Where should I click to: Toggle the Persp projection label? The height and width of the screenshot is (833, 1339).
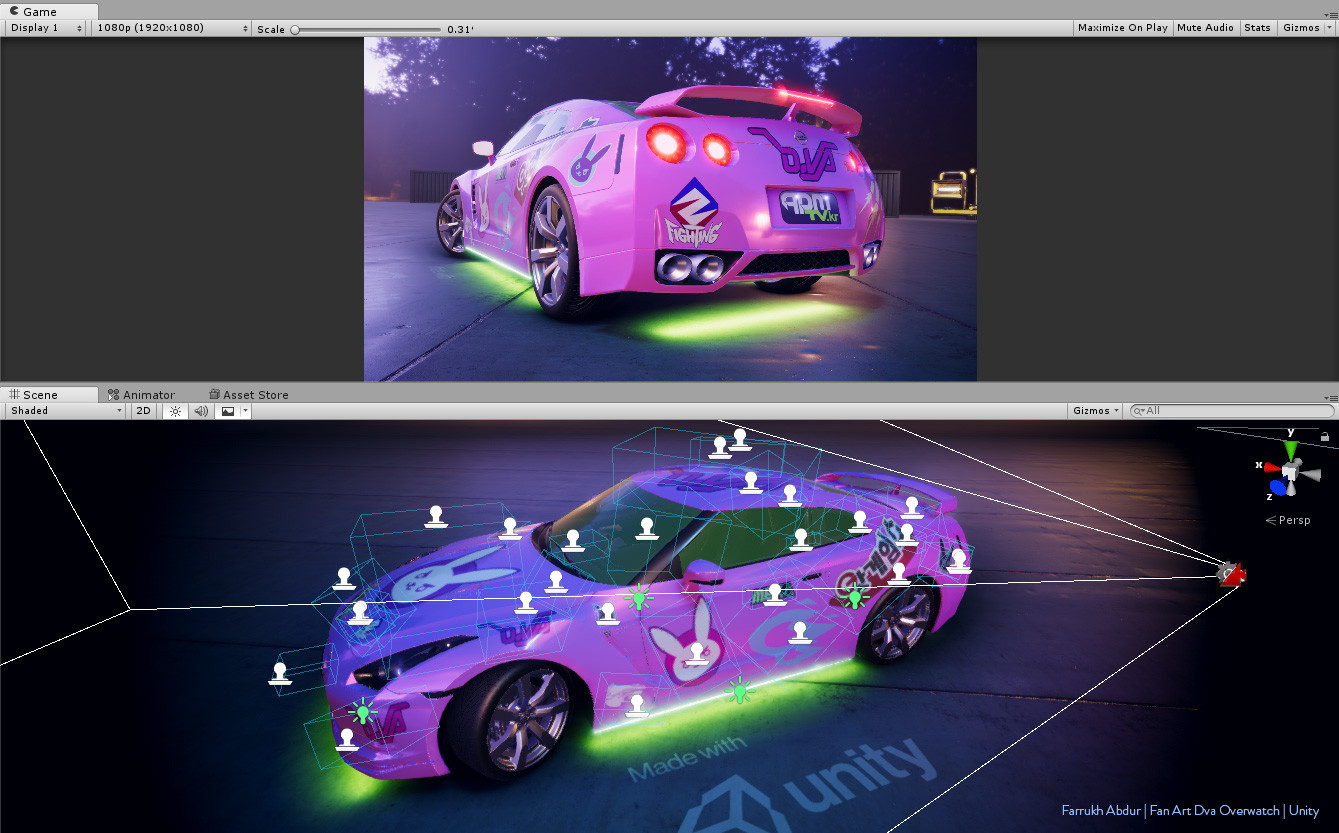point(1288,520)
